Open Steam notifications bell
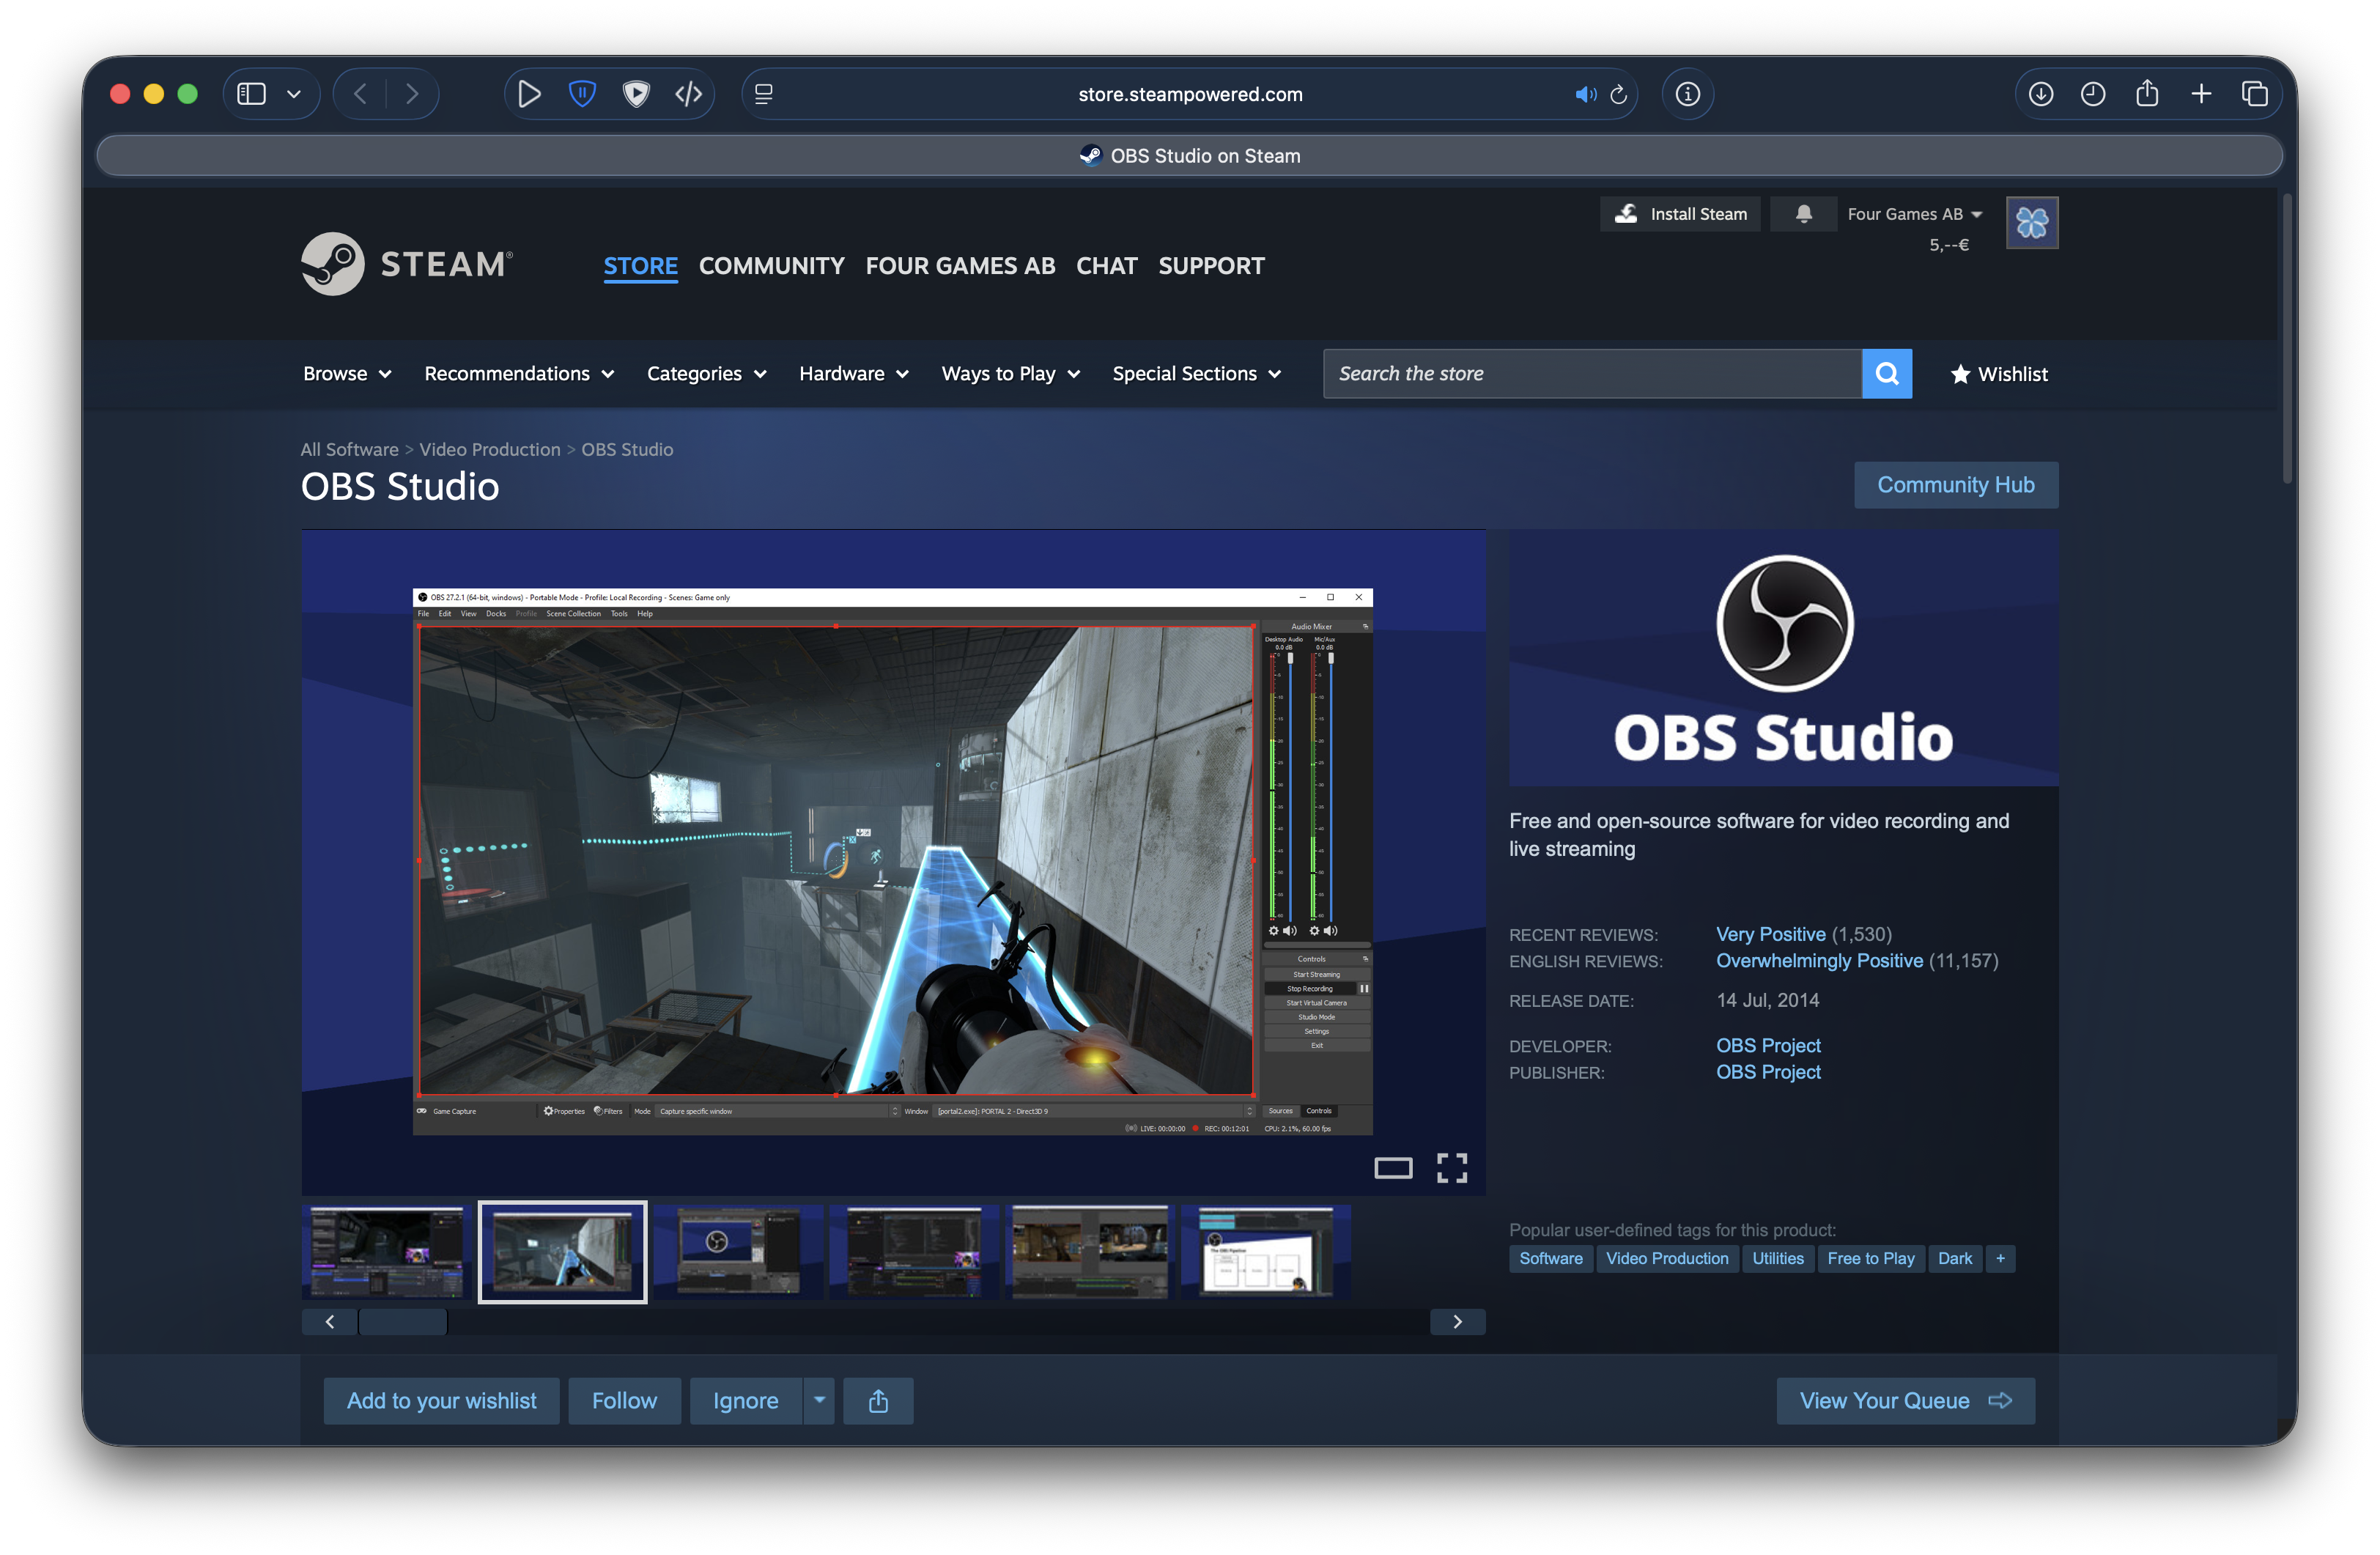The height and width of the screenshot is (1555, 2380). [x=1804, y=214]
